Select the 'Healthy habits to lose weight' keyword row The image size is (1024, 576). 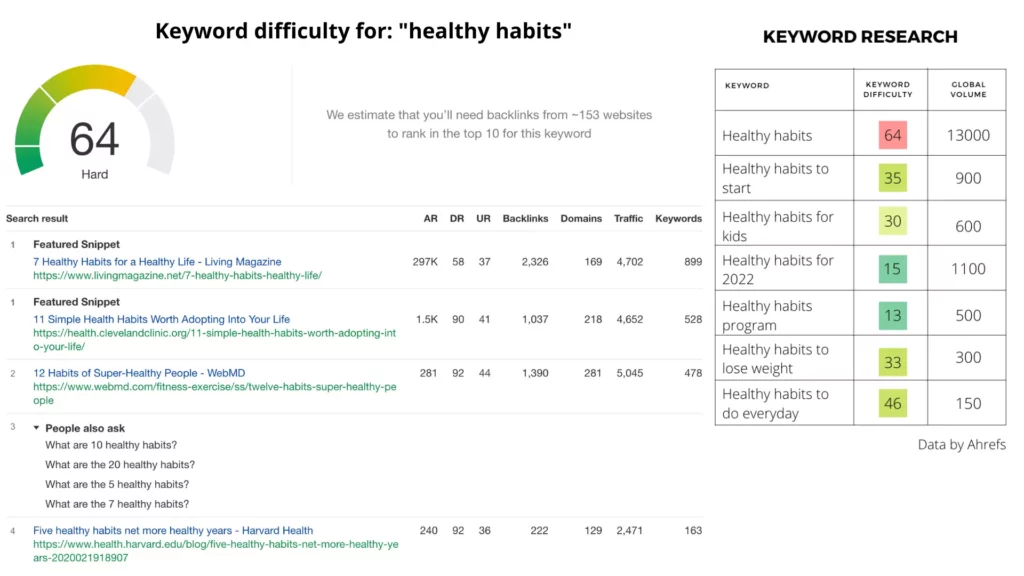pyautogui.click(x=775, y=357)
